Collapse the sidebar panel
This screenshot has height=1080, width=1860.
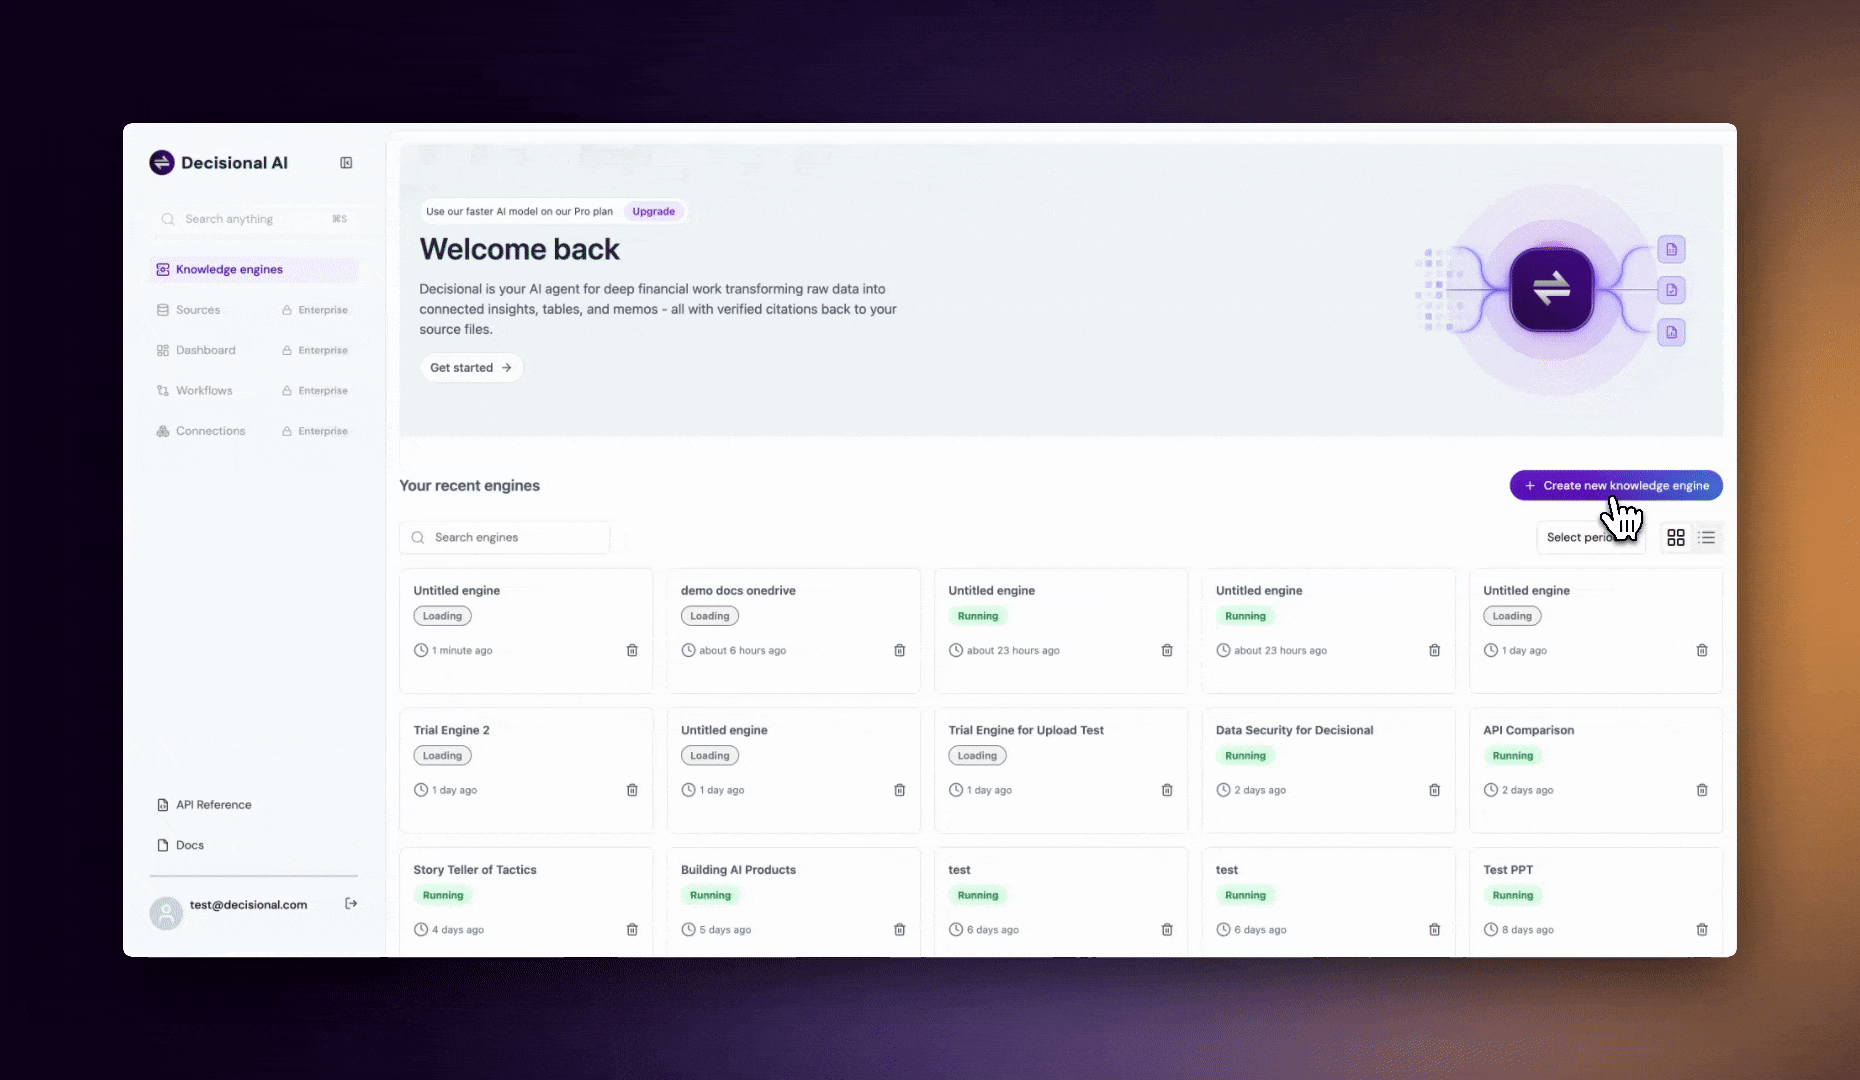(x=346, y=162)
